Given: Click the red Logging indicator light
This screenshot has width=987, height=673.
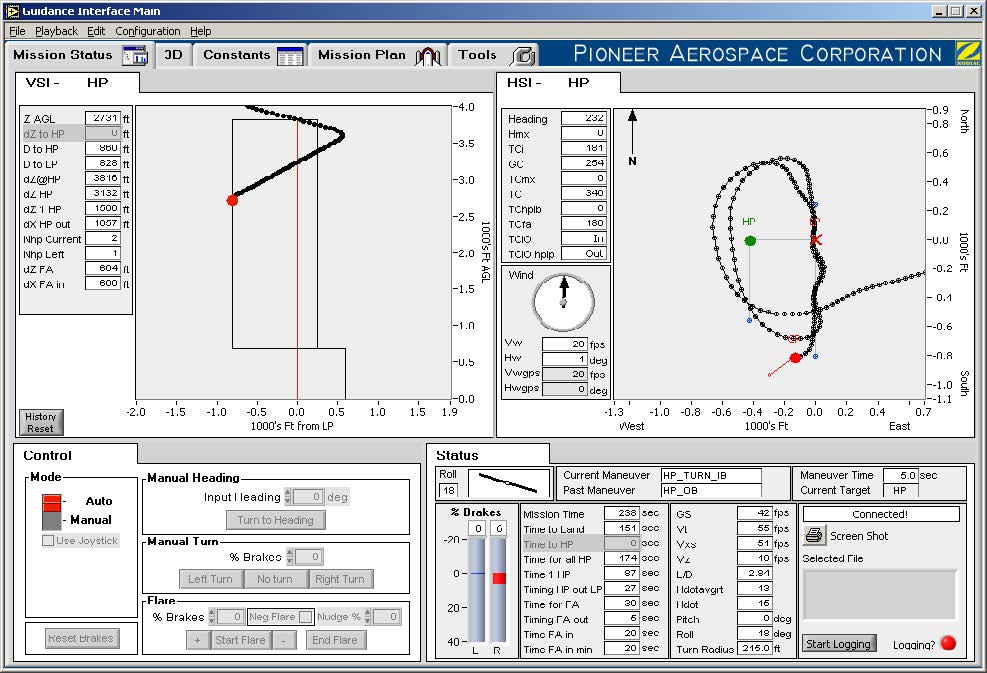Looking at the screenshot, I should (947, 643).
